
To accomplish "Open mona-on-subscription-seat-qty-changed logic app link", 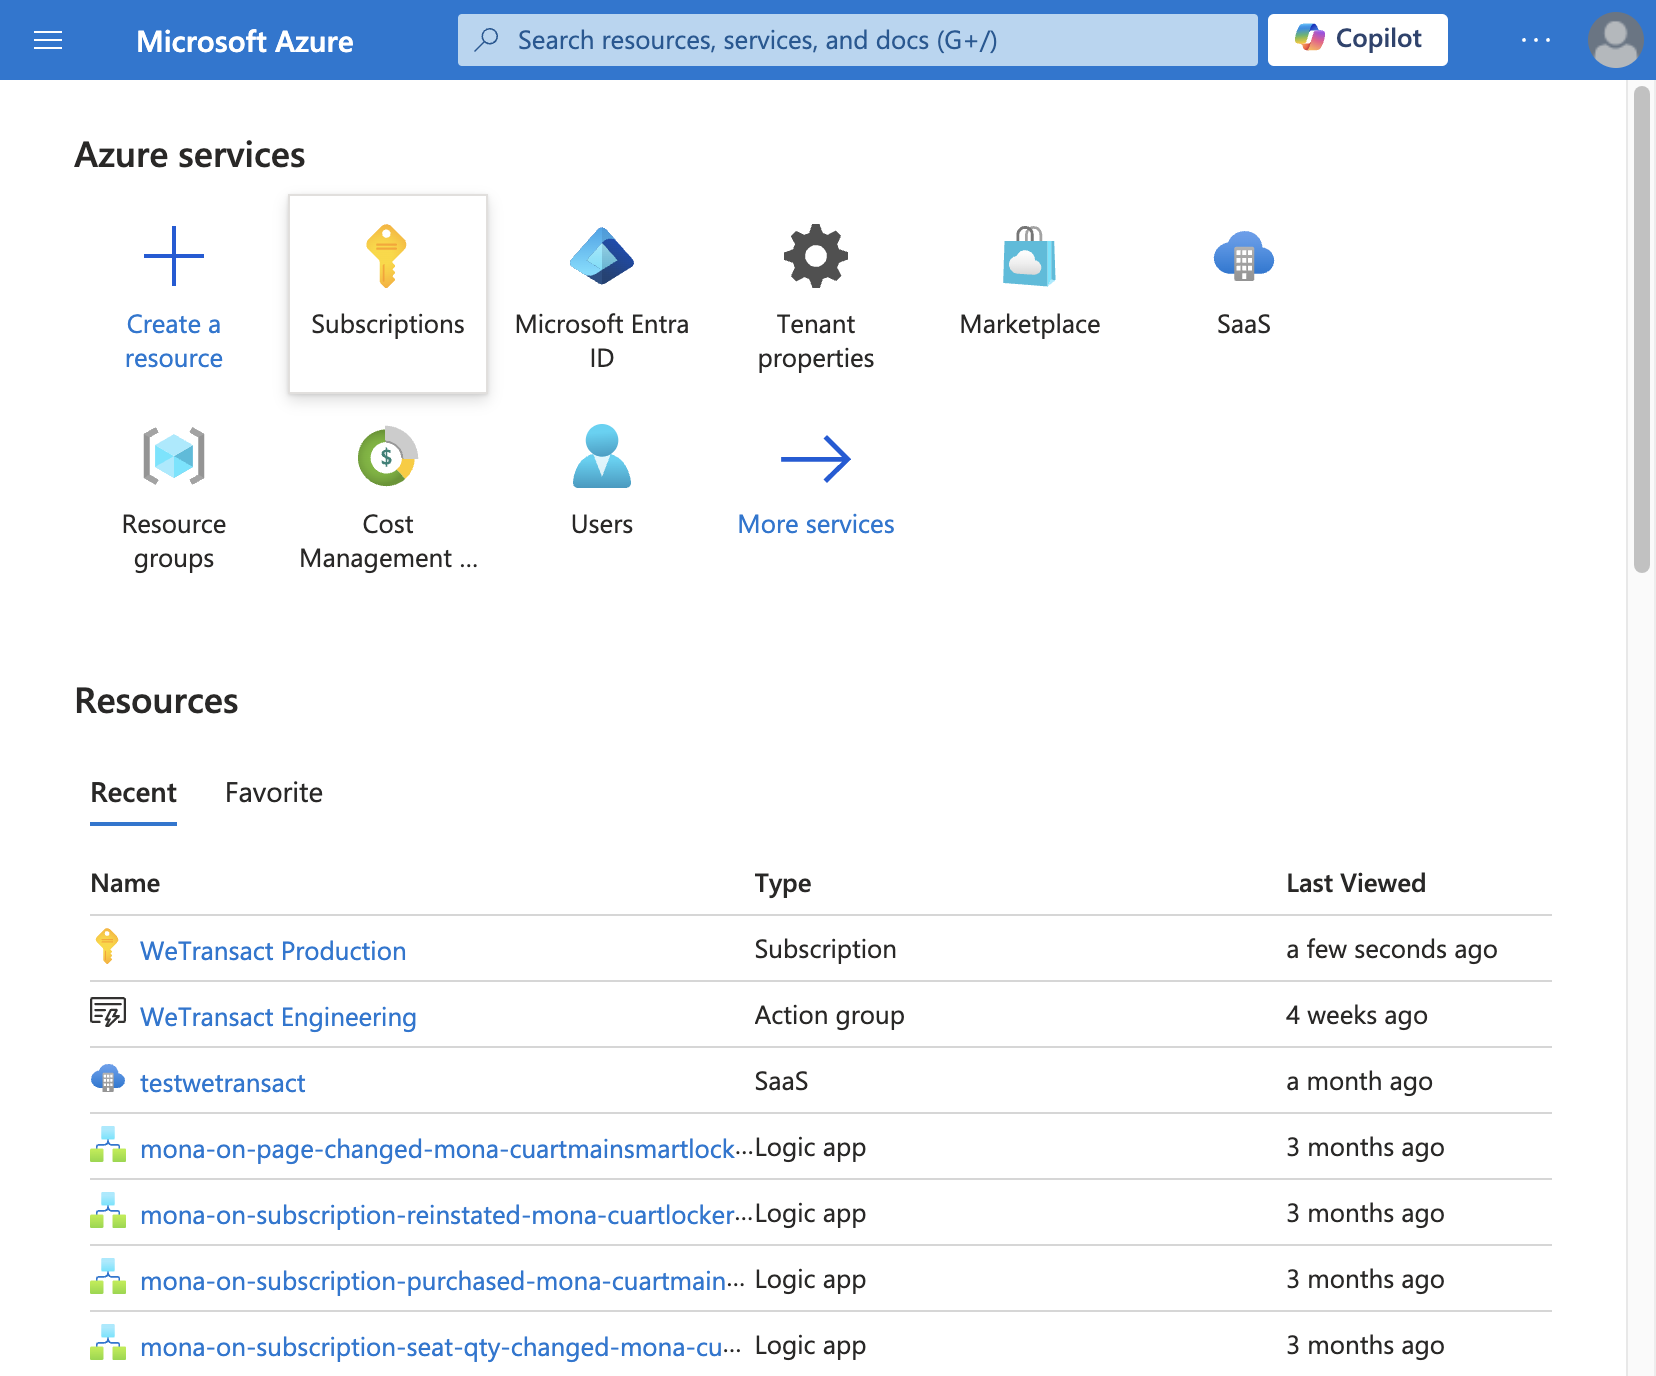I will pyautogui.click(x=441, y=1347).
